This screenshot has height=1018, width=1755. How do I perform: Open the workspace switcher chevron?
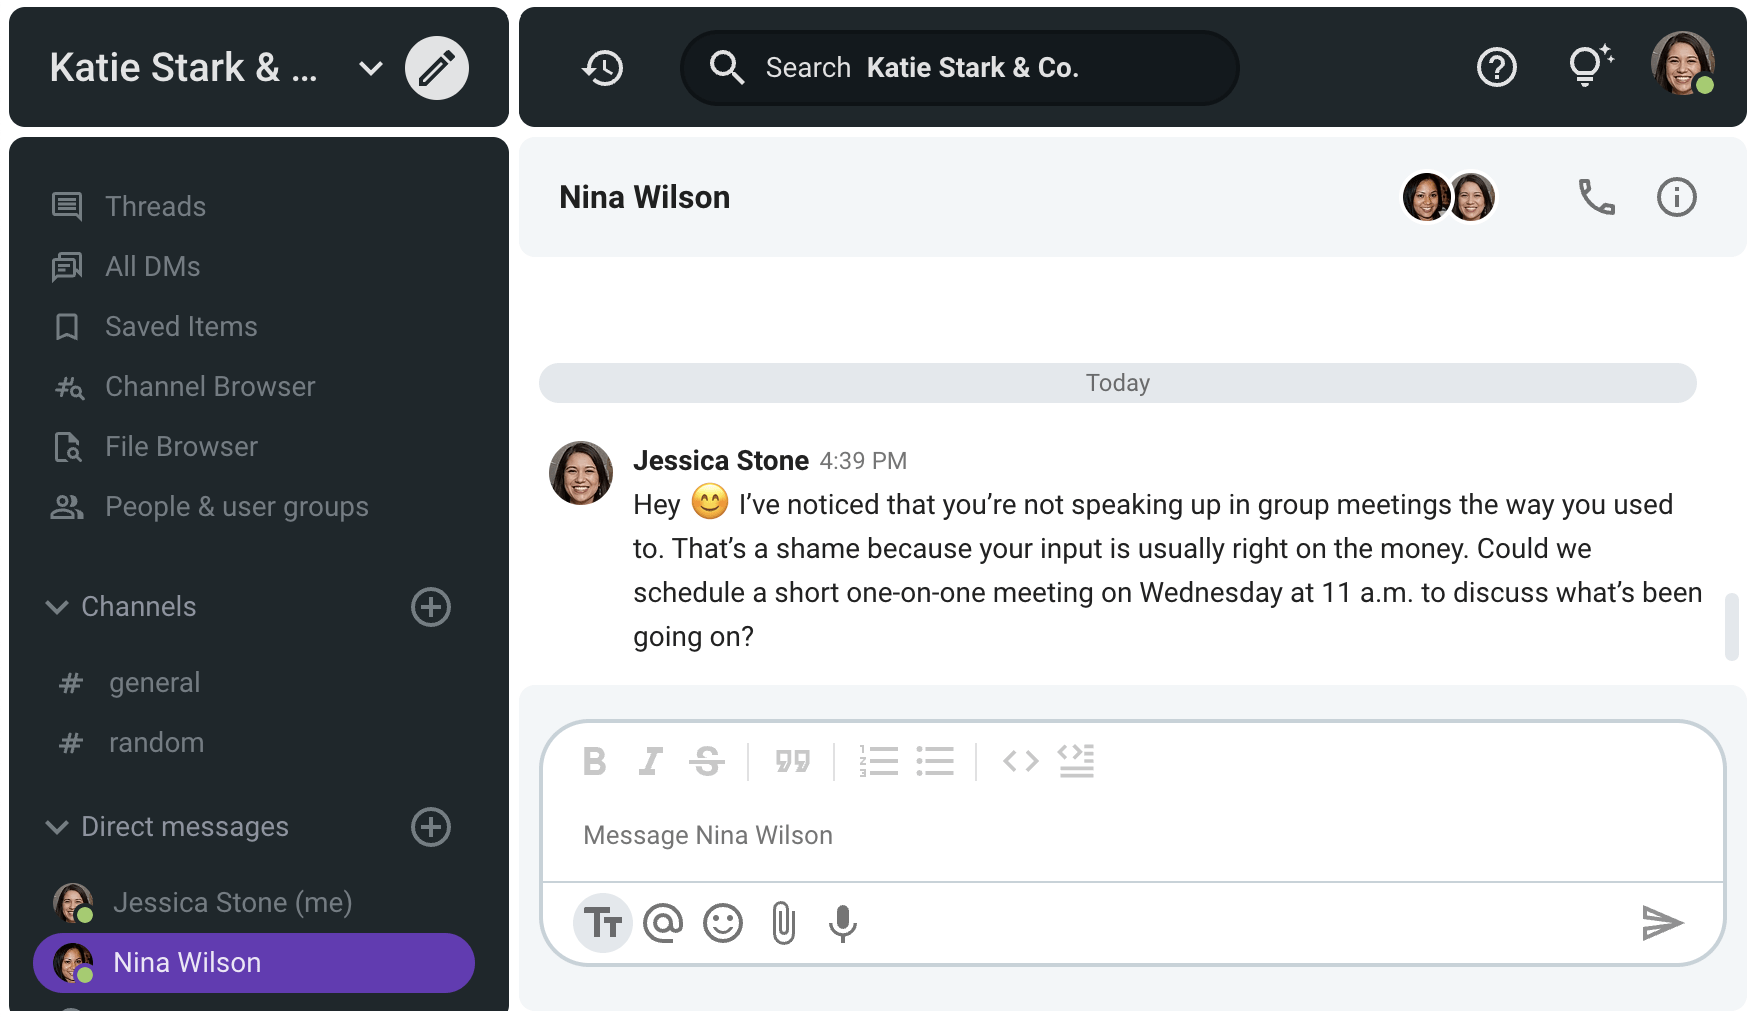coord(369,68)
